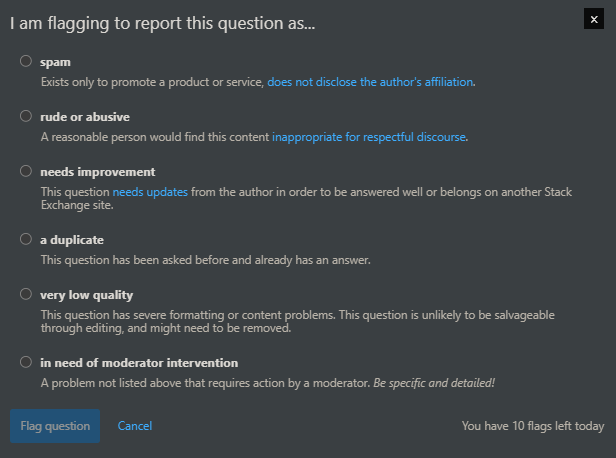Click the "a duplicate" label text
Screen dimensions: 616x458
72,240
